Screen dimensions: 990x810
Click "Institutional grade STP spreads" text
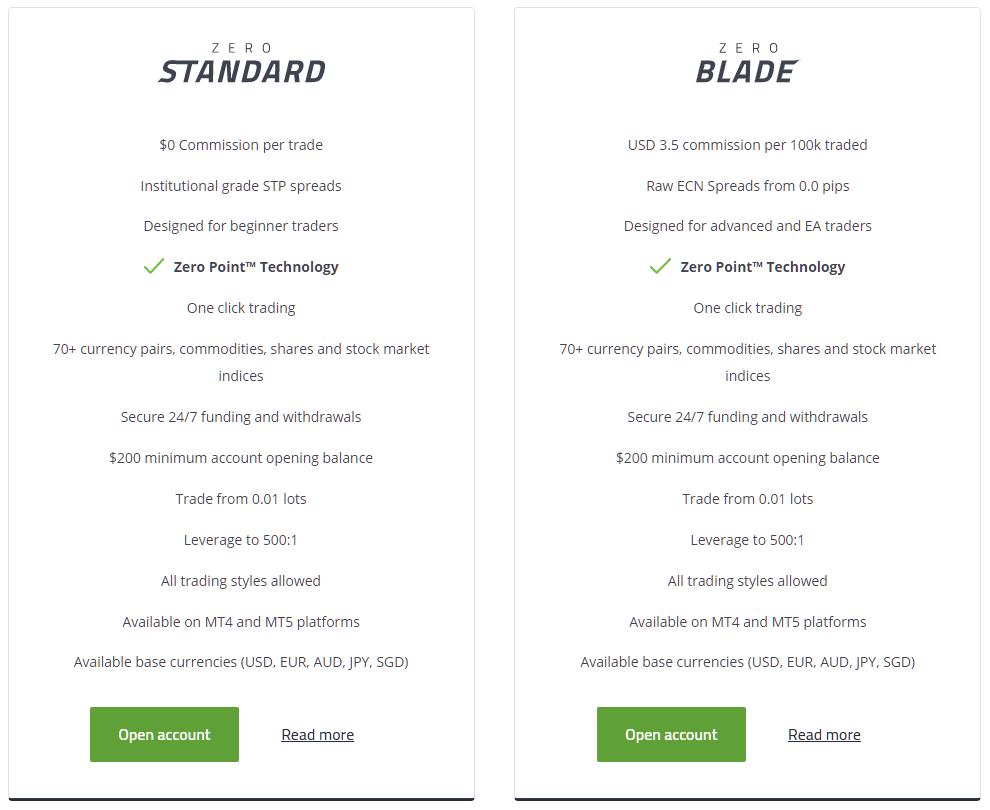coord(241,186)
